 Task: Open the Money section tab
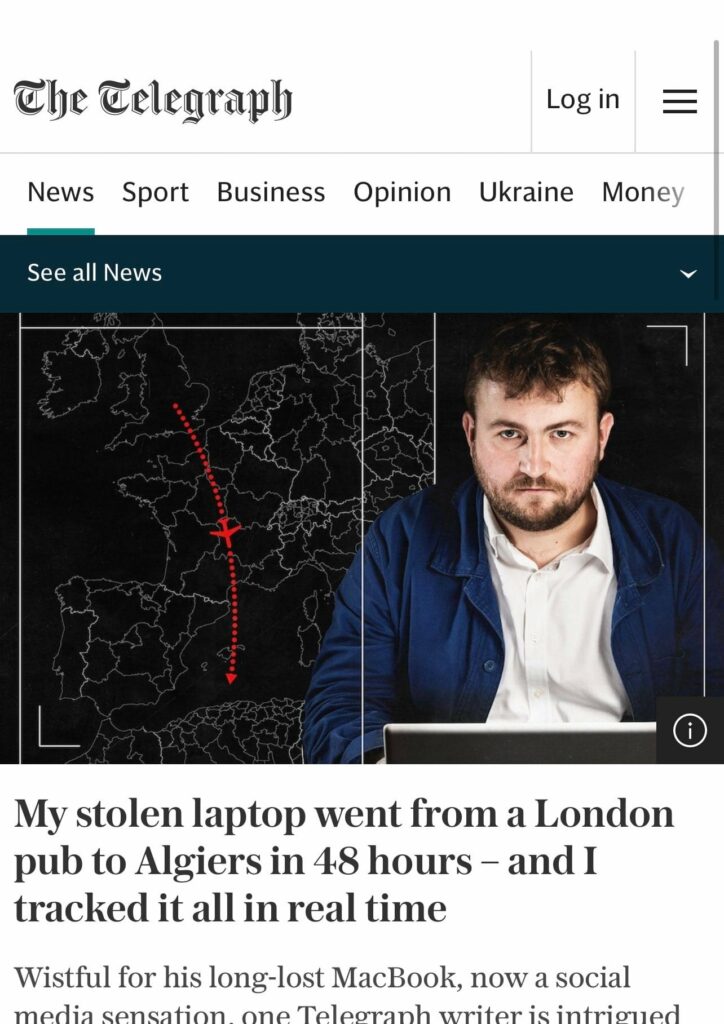tap(643, 192)
